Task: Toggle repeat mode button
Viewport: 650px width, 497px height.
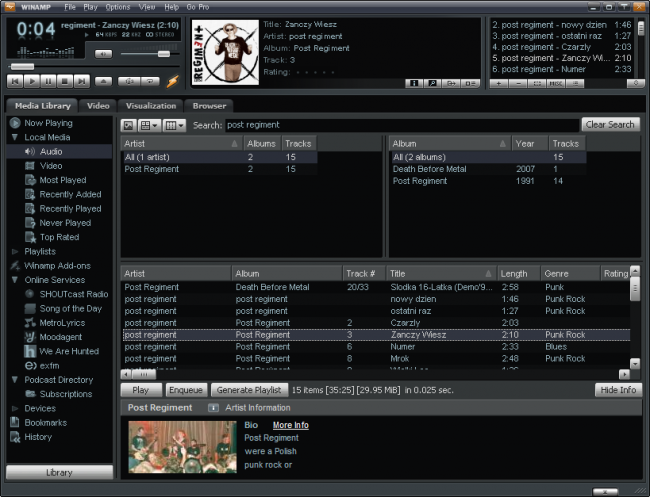Action: click(x=150, y=81)
